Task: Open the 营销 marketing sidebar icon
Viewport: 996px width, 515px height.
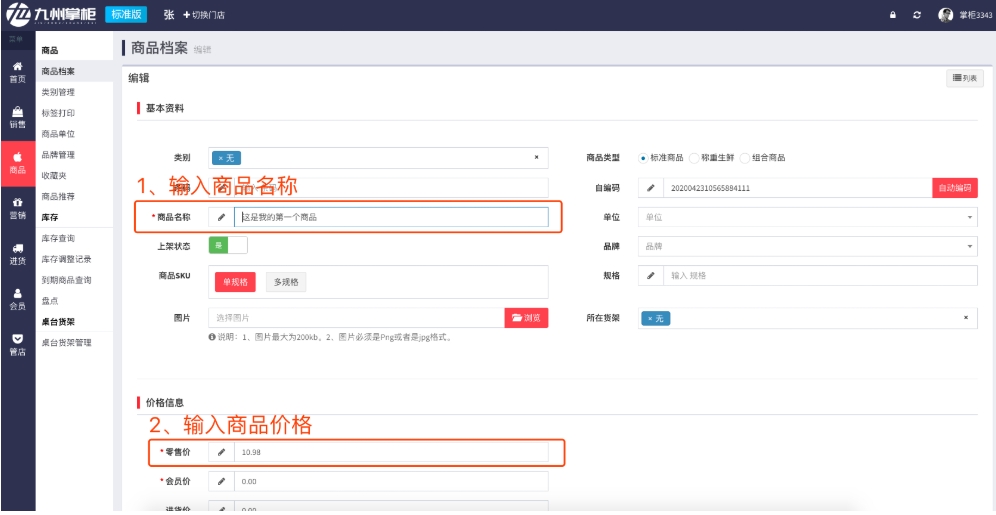Action: click(x=18, y=208)
